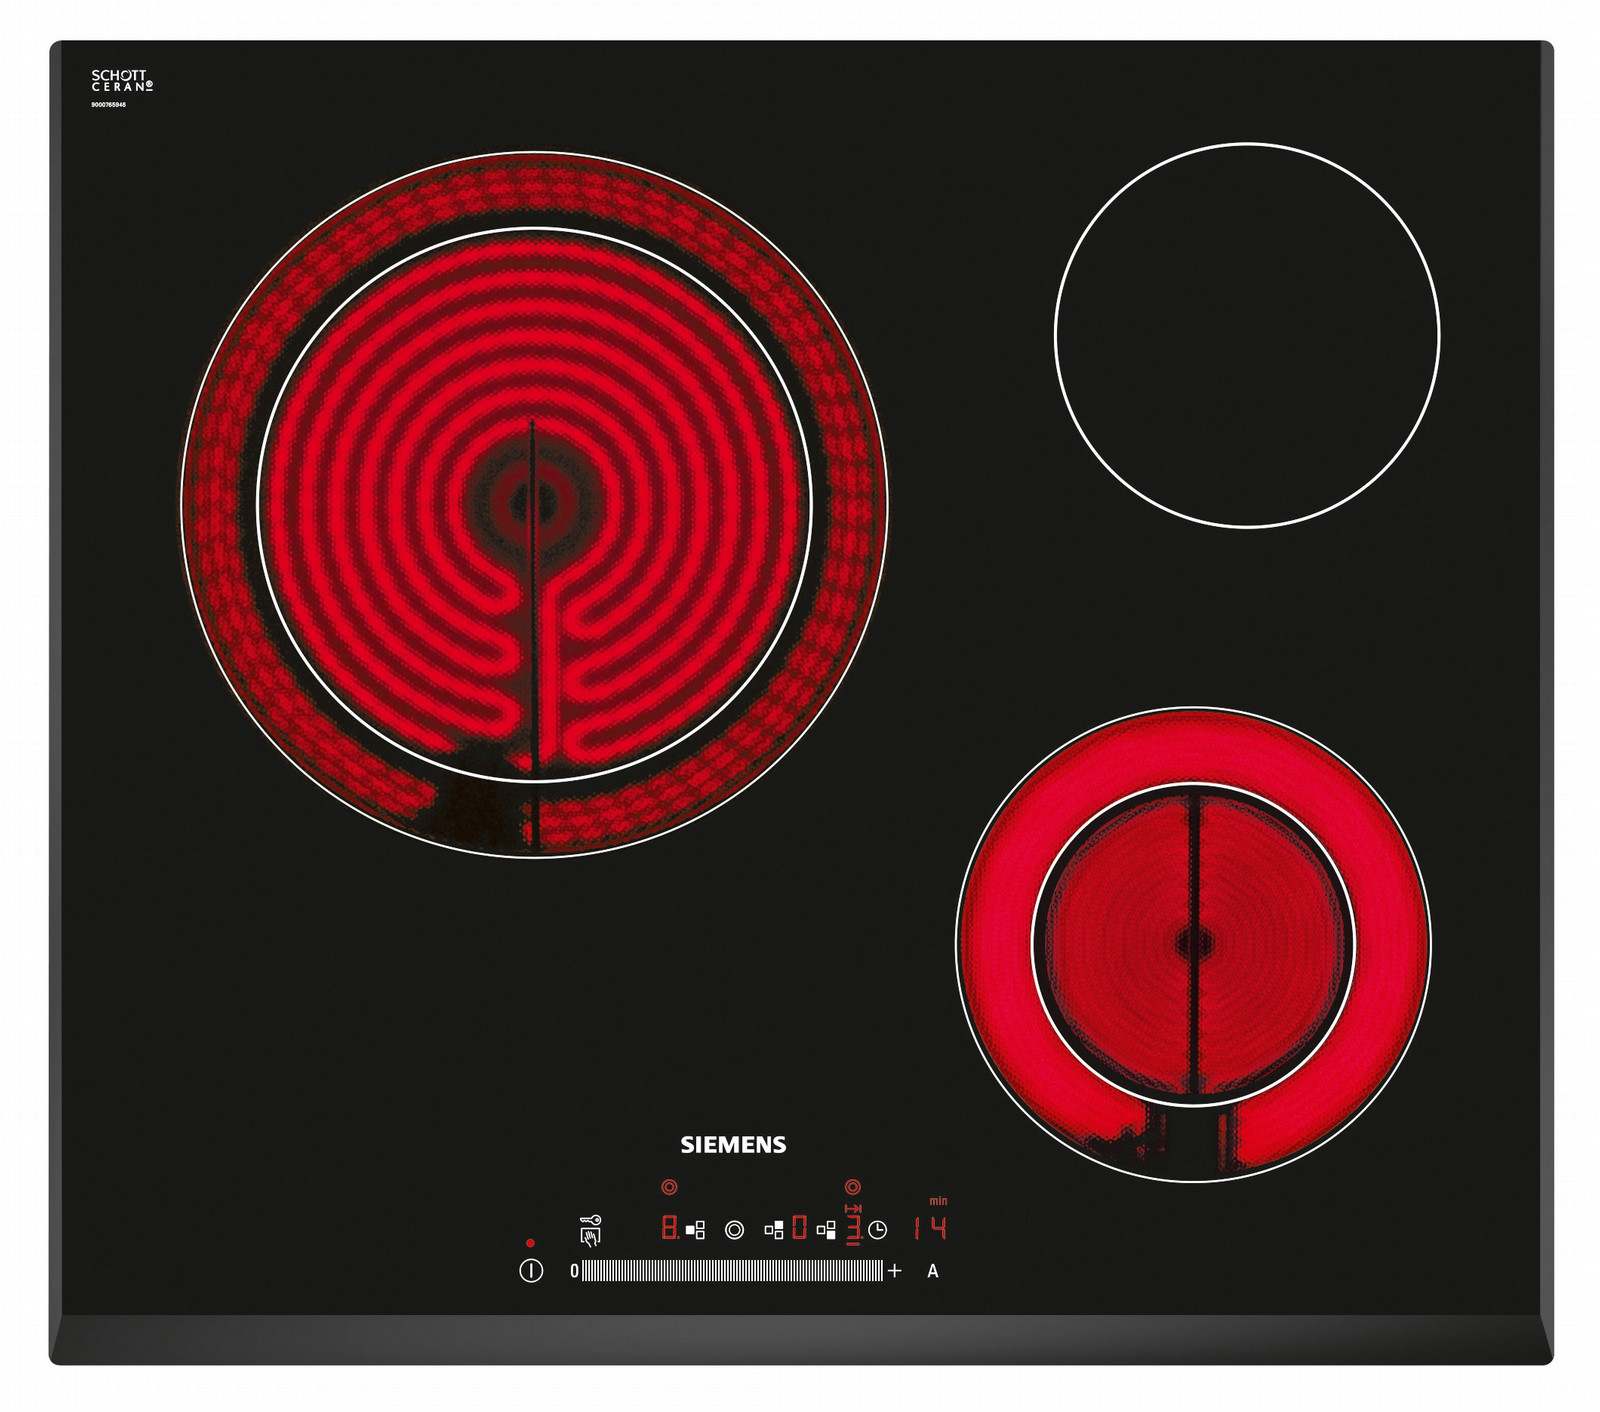Tap the wipe protection hand symbol
The image size is (1600, 1412).
[x=590, y=1238]
